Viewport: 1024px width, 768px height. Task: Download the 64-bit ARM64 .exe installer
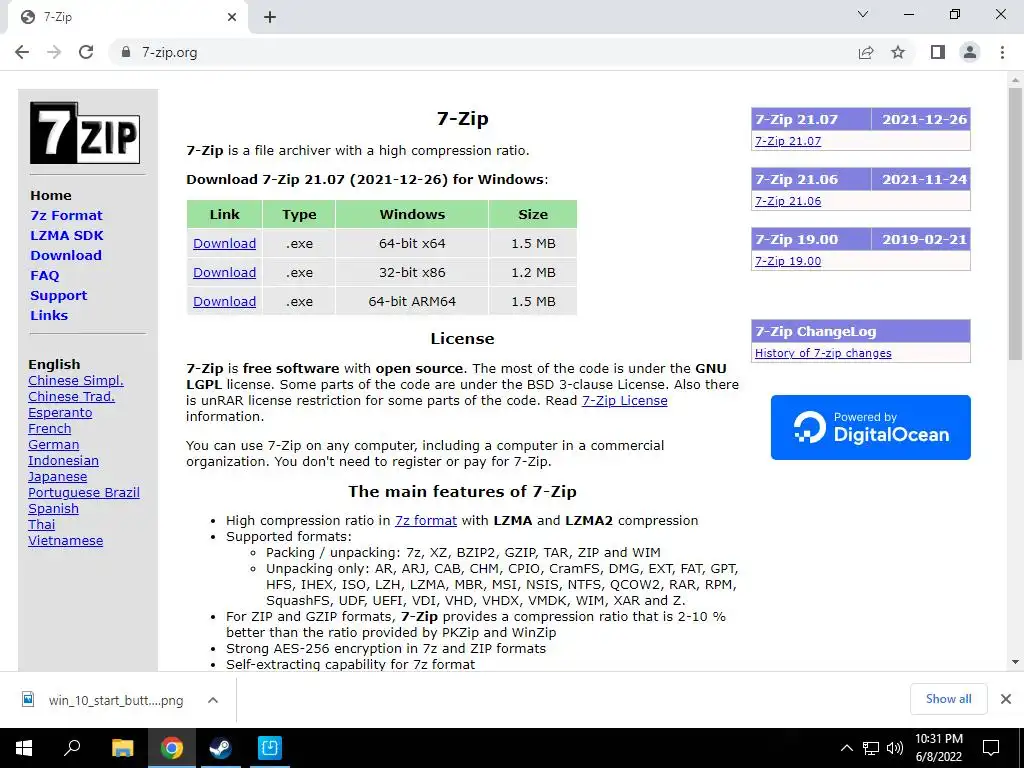224,301
